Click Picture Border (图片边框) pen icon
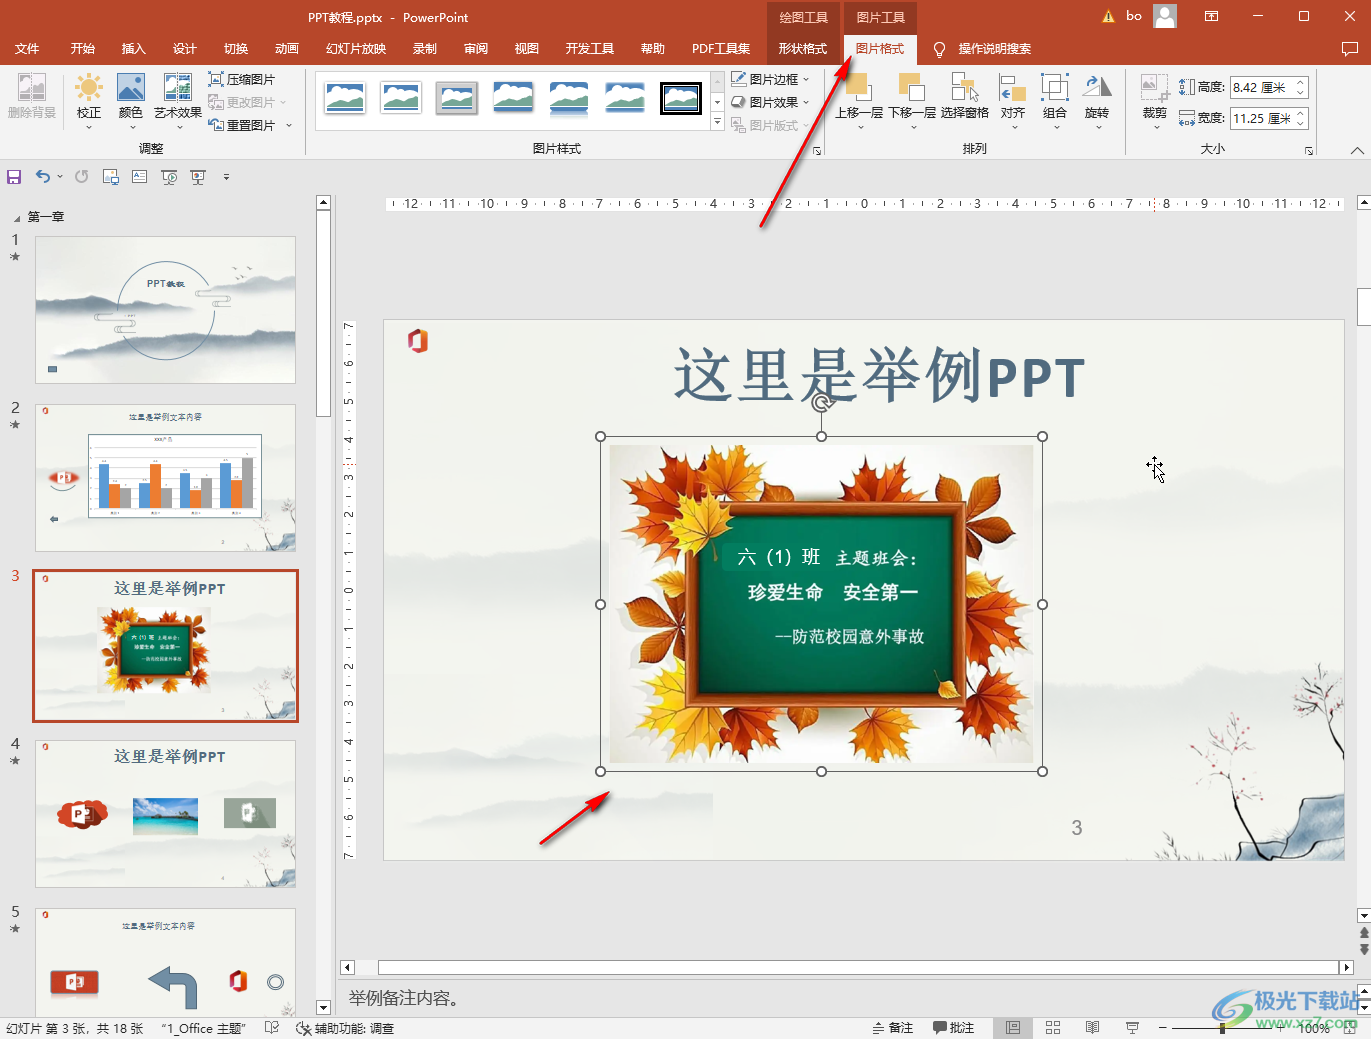This screenshot has height=1039, width=1371. pos(739,79)
